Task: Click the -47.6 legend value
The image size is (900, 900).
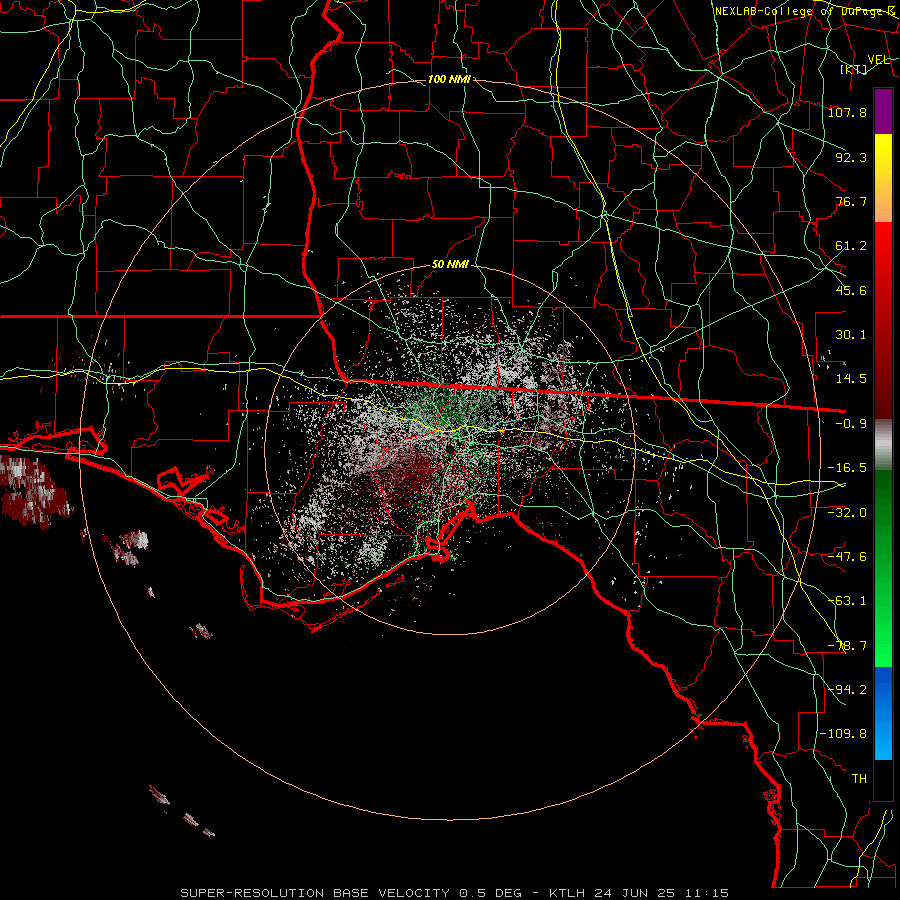Action: coord(847,557)
